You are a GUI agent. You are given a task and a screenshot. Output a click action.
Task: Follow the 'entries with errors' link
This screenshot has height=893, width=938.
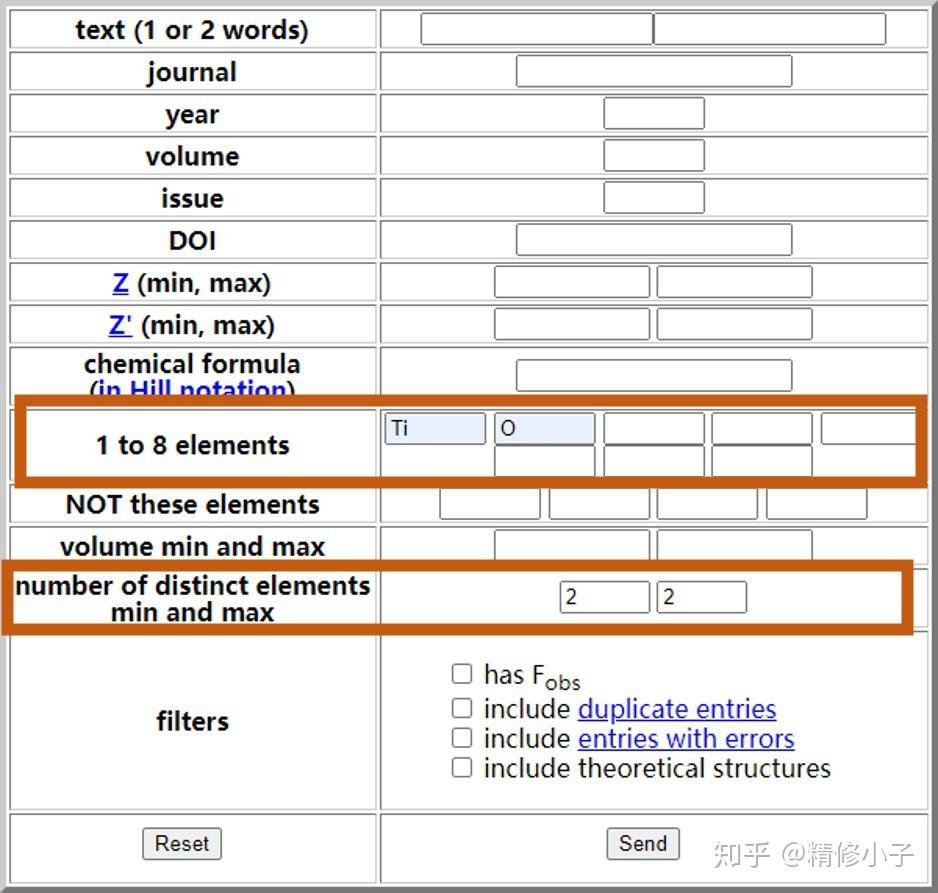pos(685,739)
